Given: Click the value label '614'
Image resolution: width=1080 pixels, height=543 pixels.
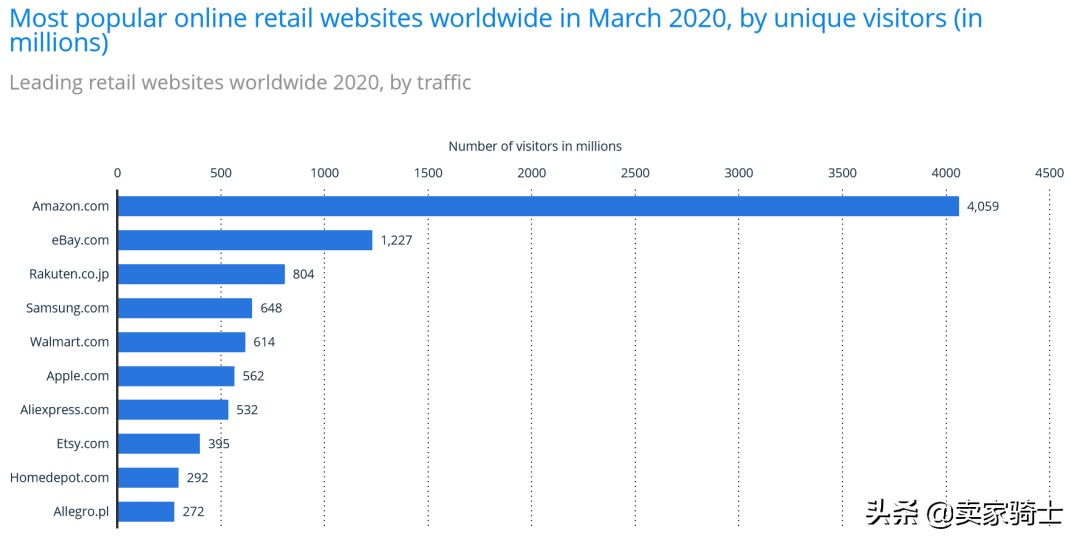Looking at the screenshot, I should (264, 342).
